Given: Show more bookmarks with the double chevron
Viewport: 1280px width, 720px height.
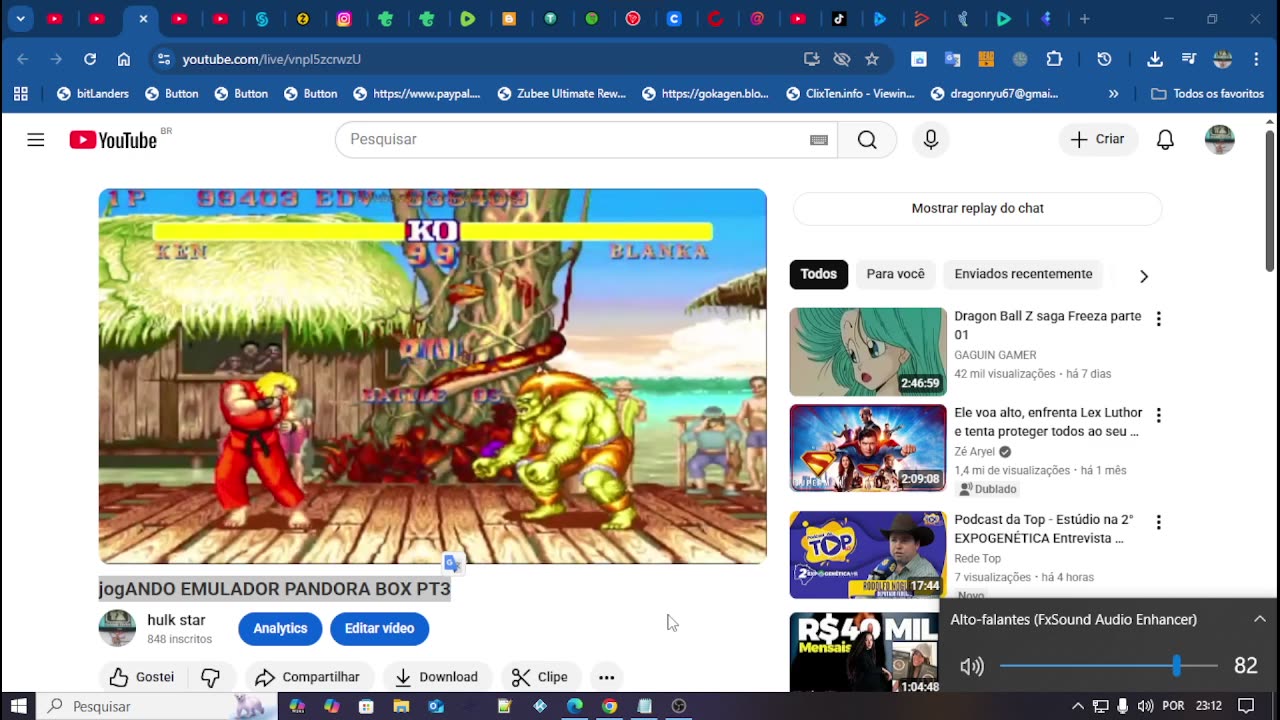Looking at the screenshot, I should click(x=1113, y=94).
